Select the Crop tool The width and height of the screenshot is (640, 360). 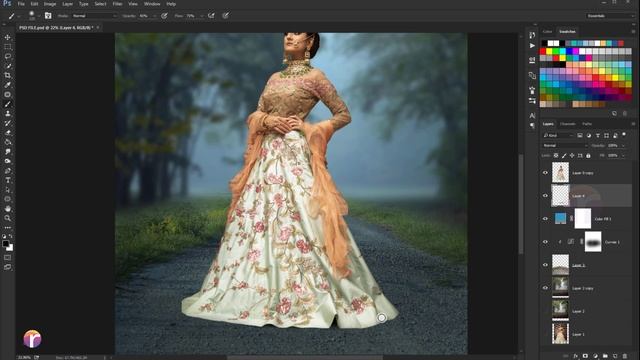(7, 75)
